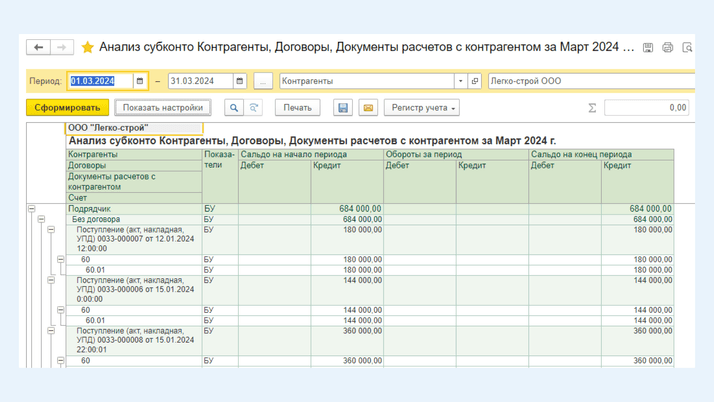Click the Легко-строй ООО input field
Viewport: 714px width, 402px height.
click(592, 81)
